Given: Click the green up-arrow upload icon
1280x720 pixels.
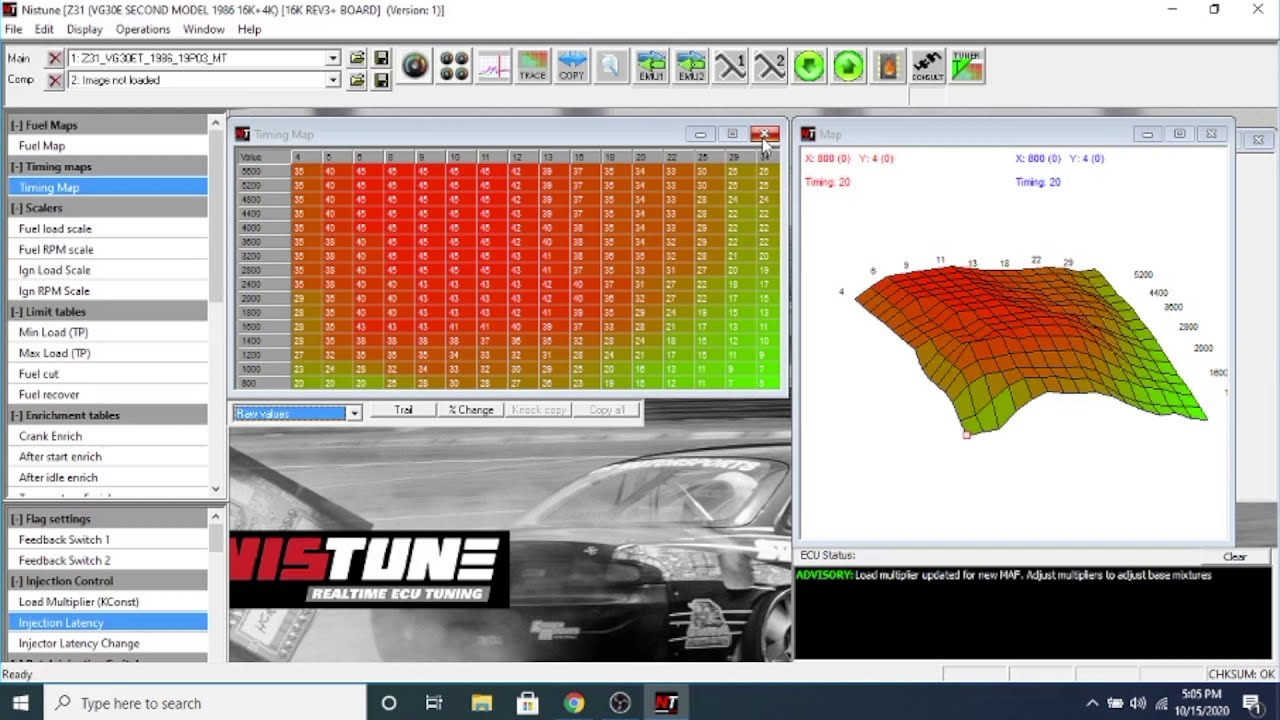Looking at the screenshot, I should click(848, 67).
